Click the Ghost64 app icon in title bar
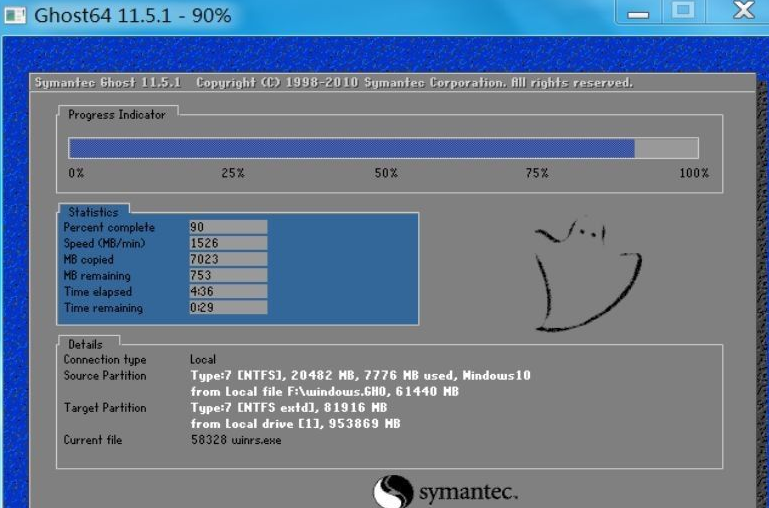 [x=15, y=15]
